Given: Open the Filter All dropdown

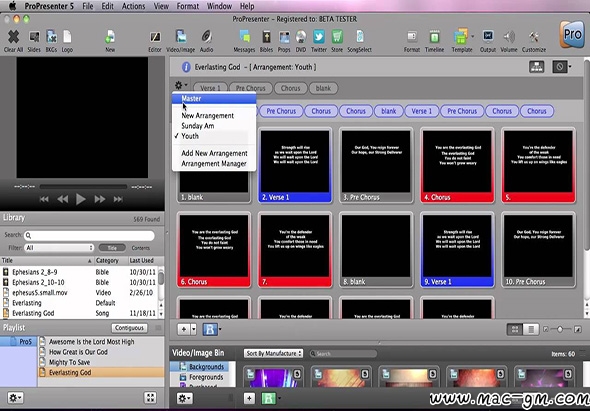Looking at the screenshot, I should [x=59, y=248].
